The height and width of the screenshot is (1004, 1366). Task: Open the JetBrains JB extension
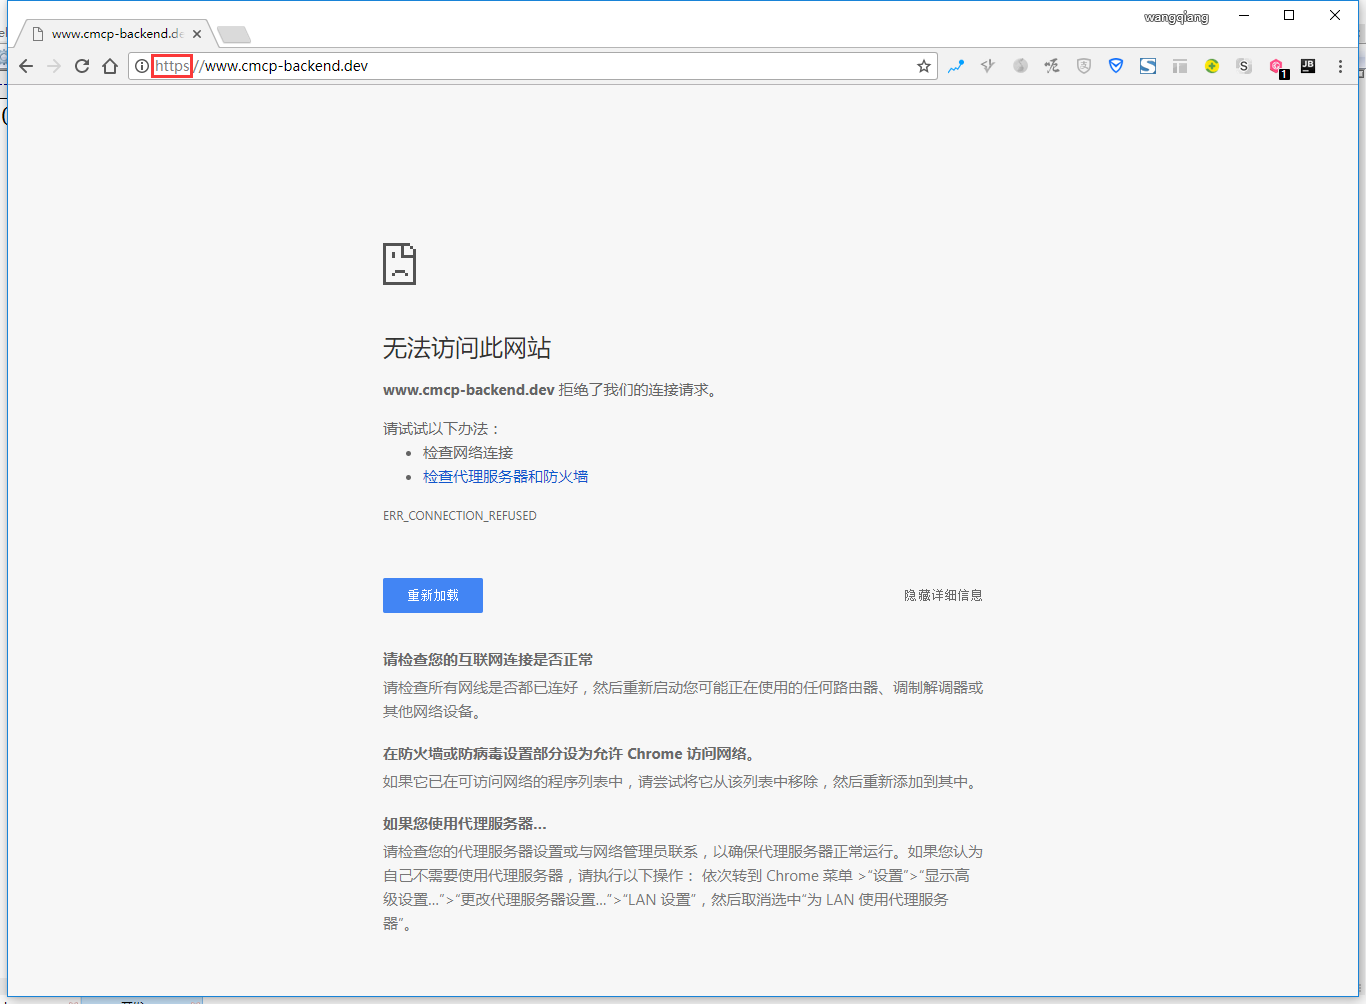(1308, 66)
